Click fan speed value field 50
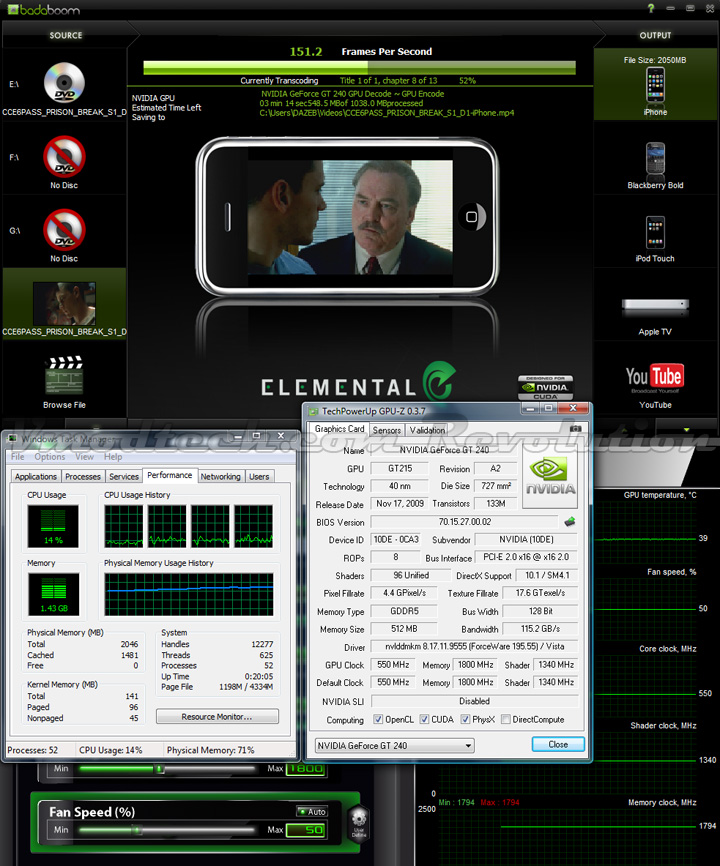Image resolution: width=720 pixels, height=866 pixels. 306,830
